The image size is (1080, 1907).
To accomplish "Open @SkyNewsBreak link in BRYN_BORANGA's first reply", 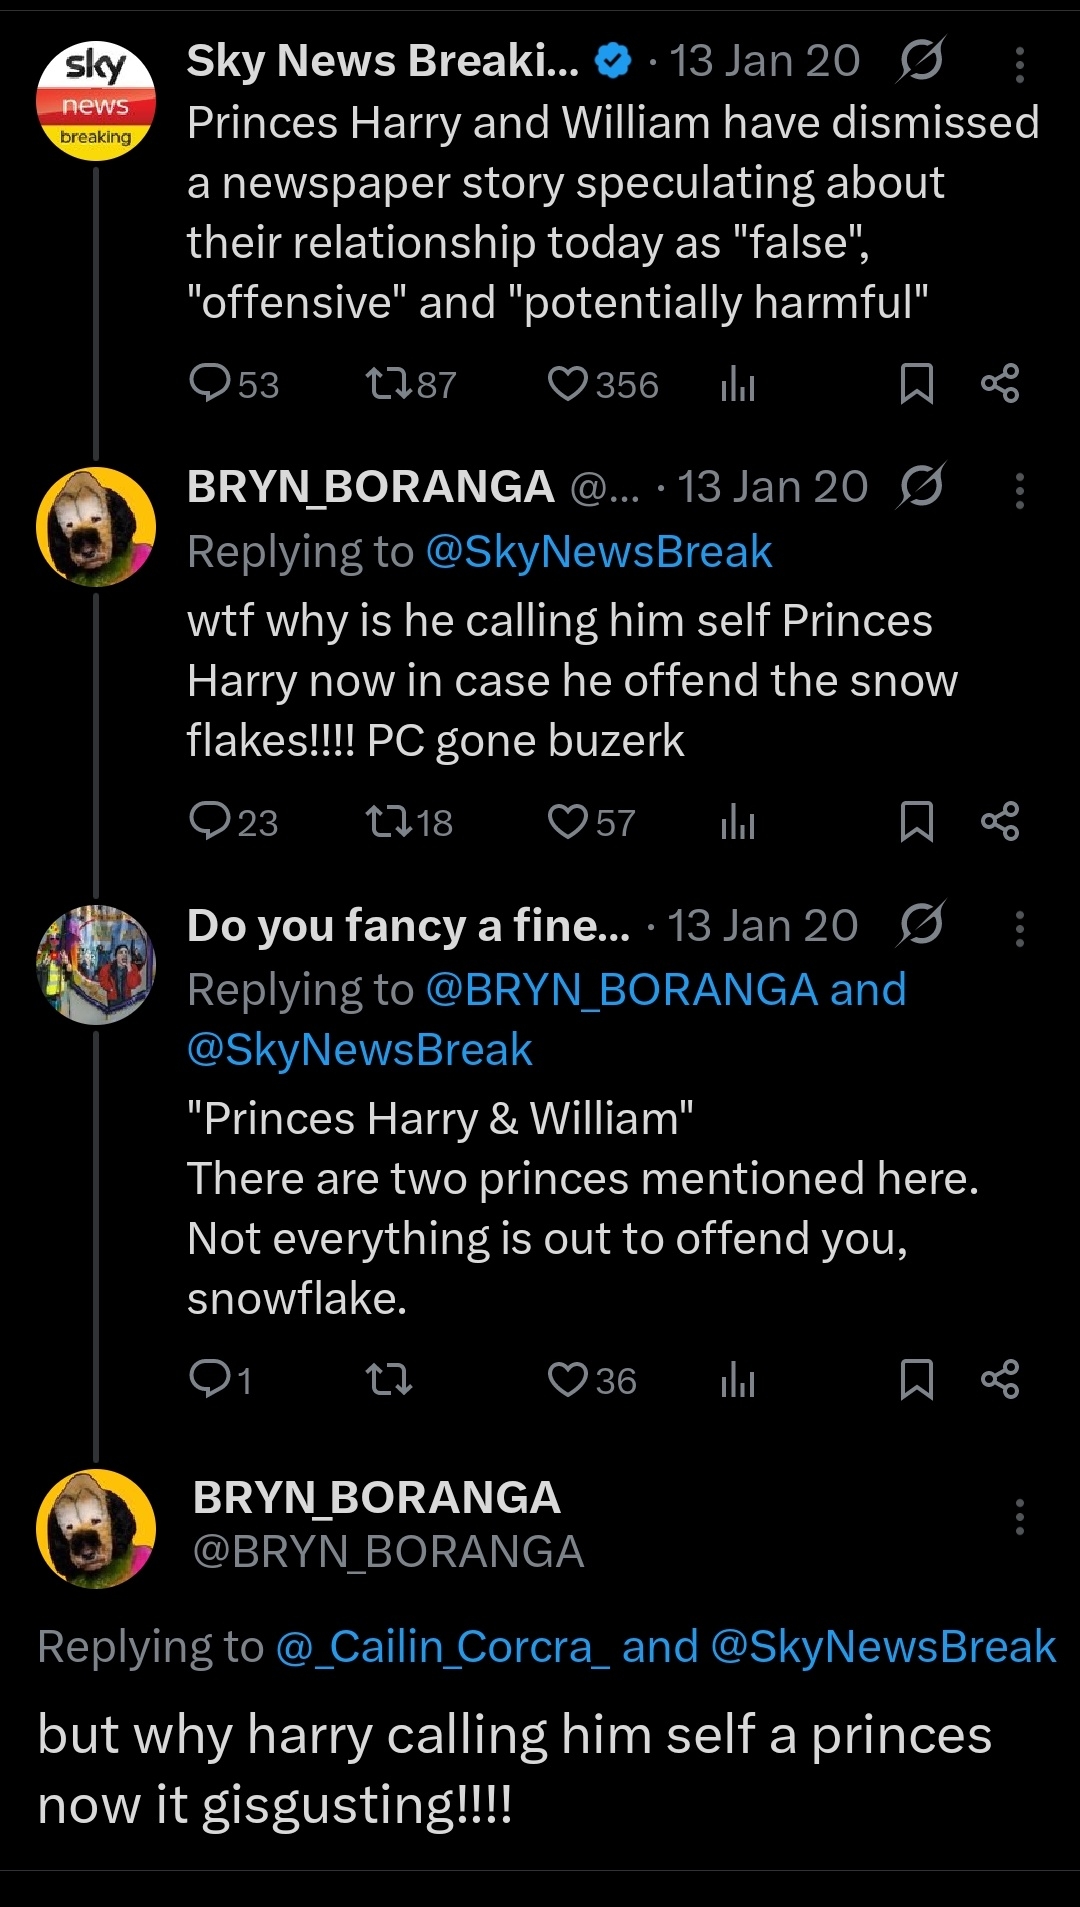I will point(598,552).
